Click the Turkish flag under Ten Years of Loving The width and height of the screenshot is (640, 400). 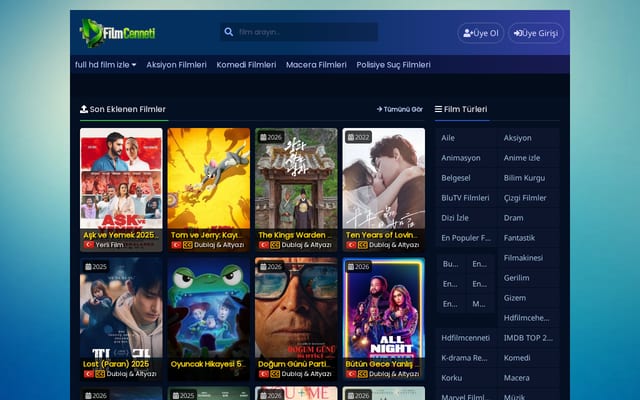pos(351,245)
